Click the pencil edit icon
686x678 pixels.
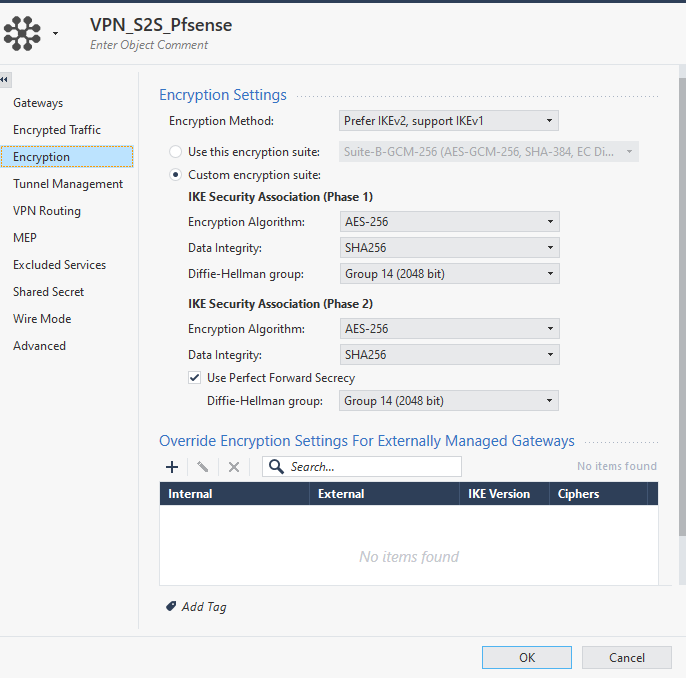click(x=202, y=467)
